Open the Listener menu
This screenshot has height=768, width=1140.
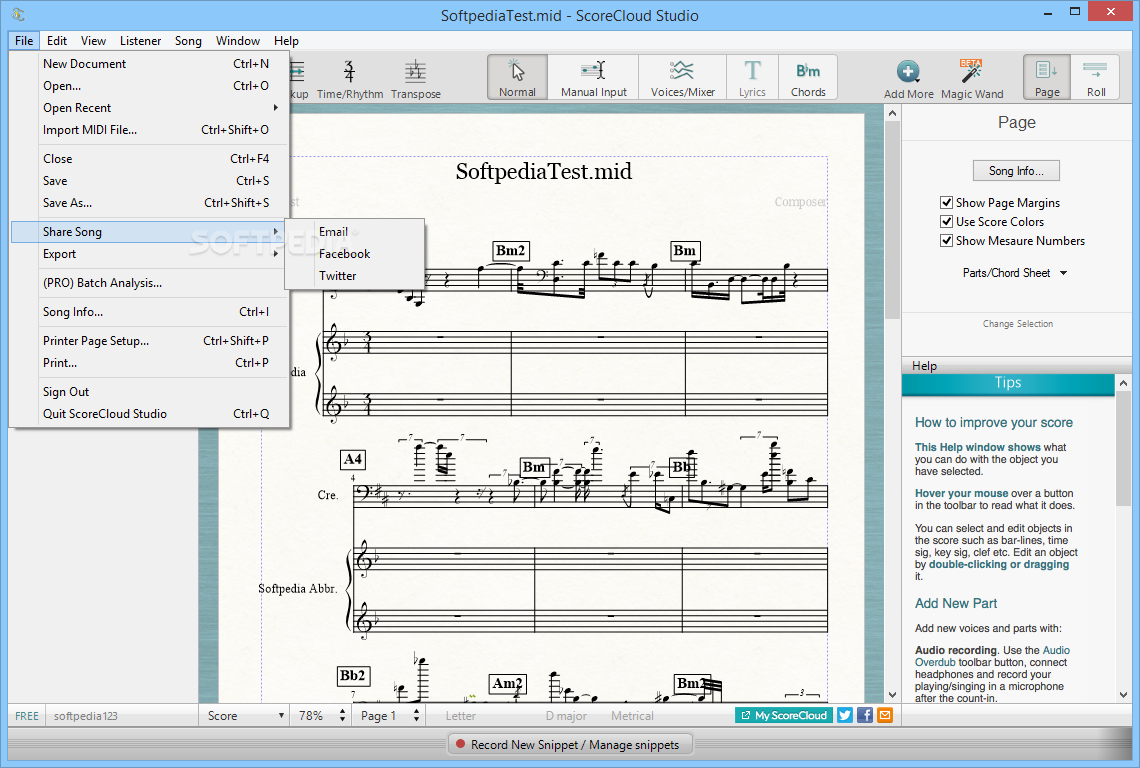click(140, 41)
